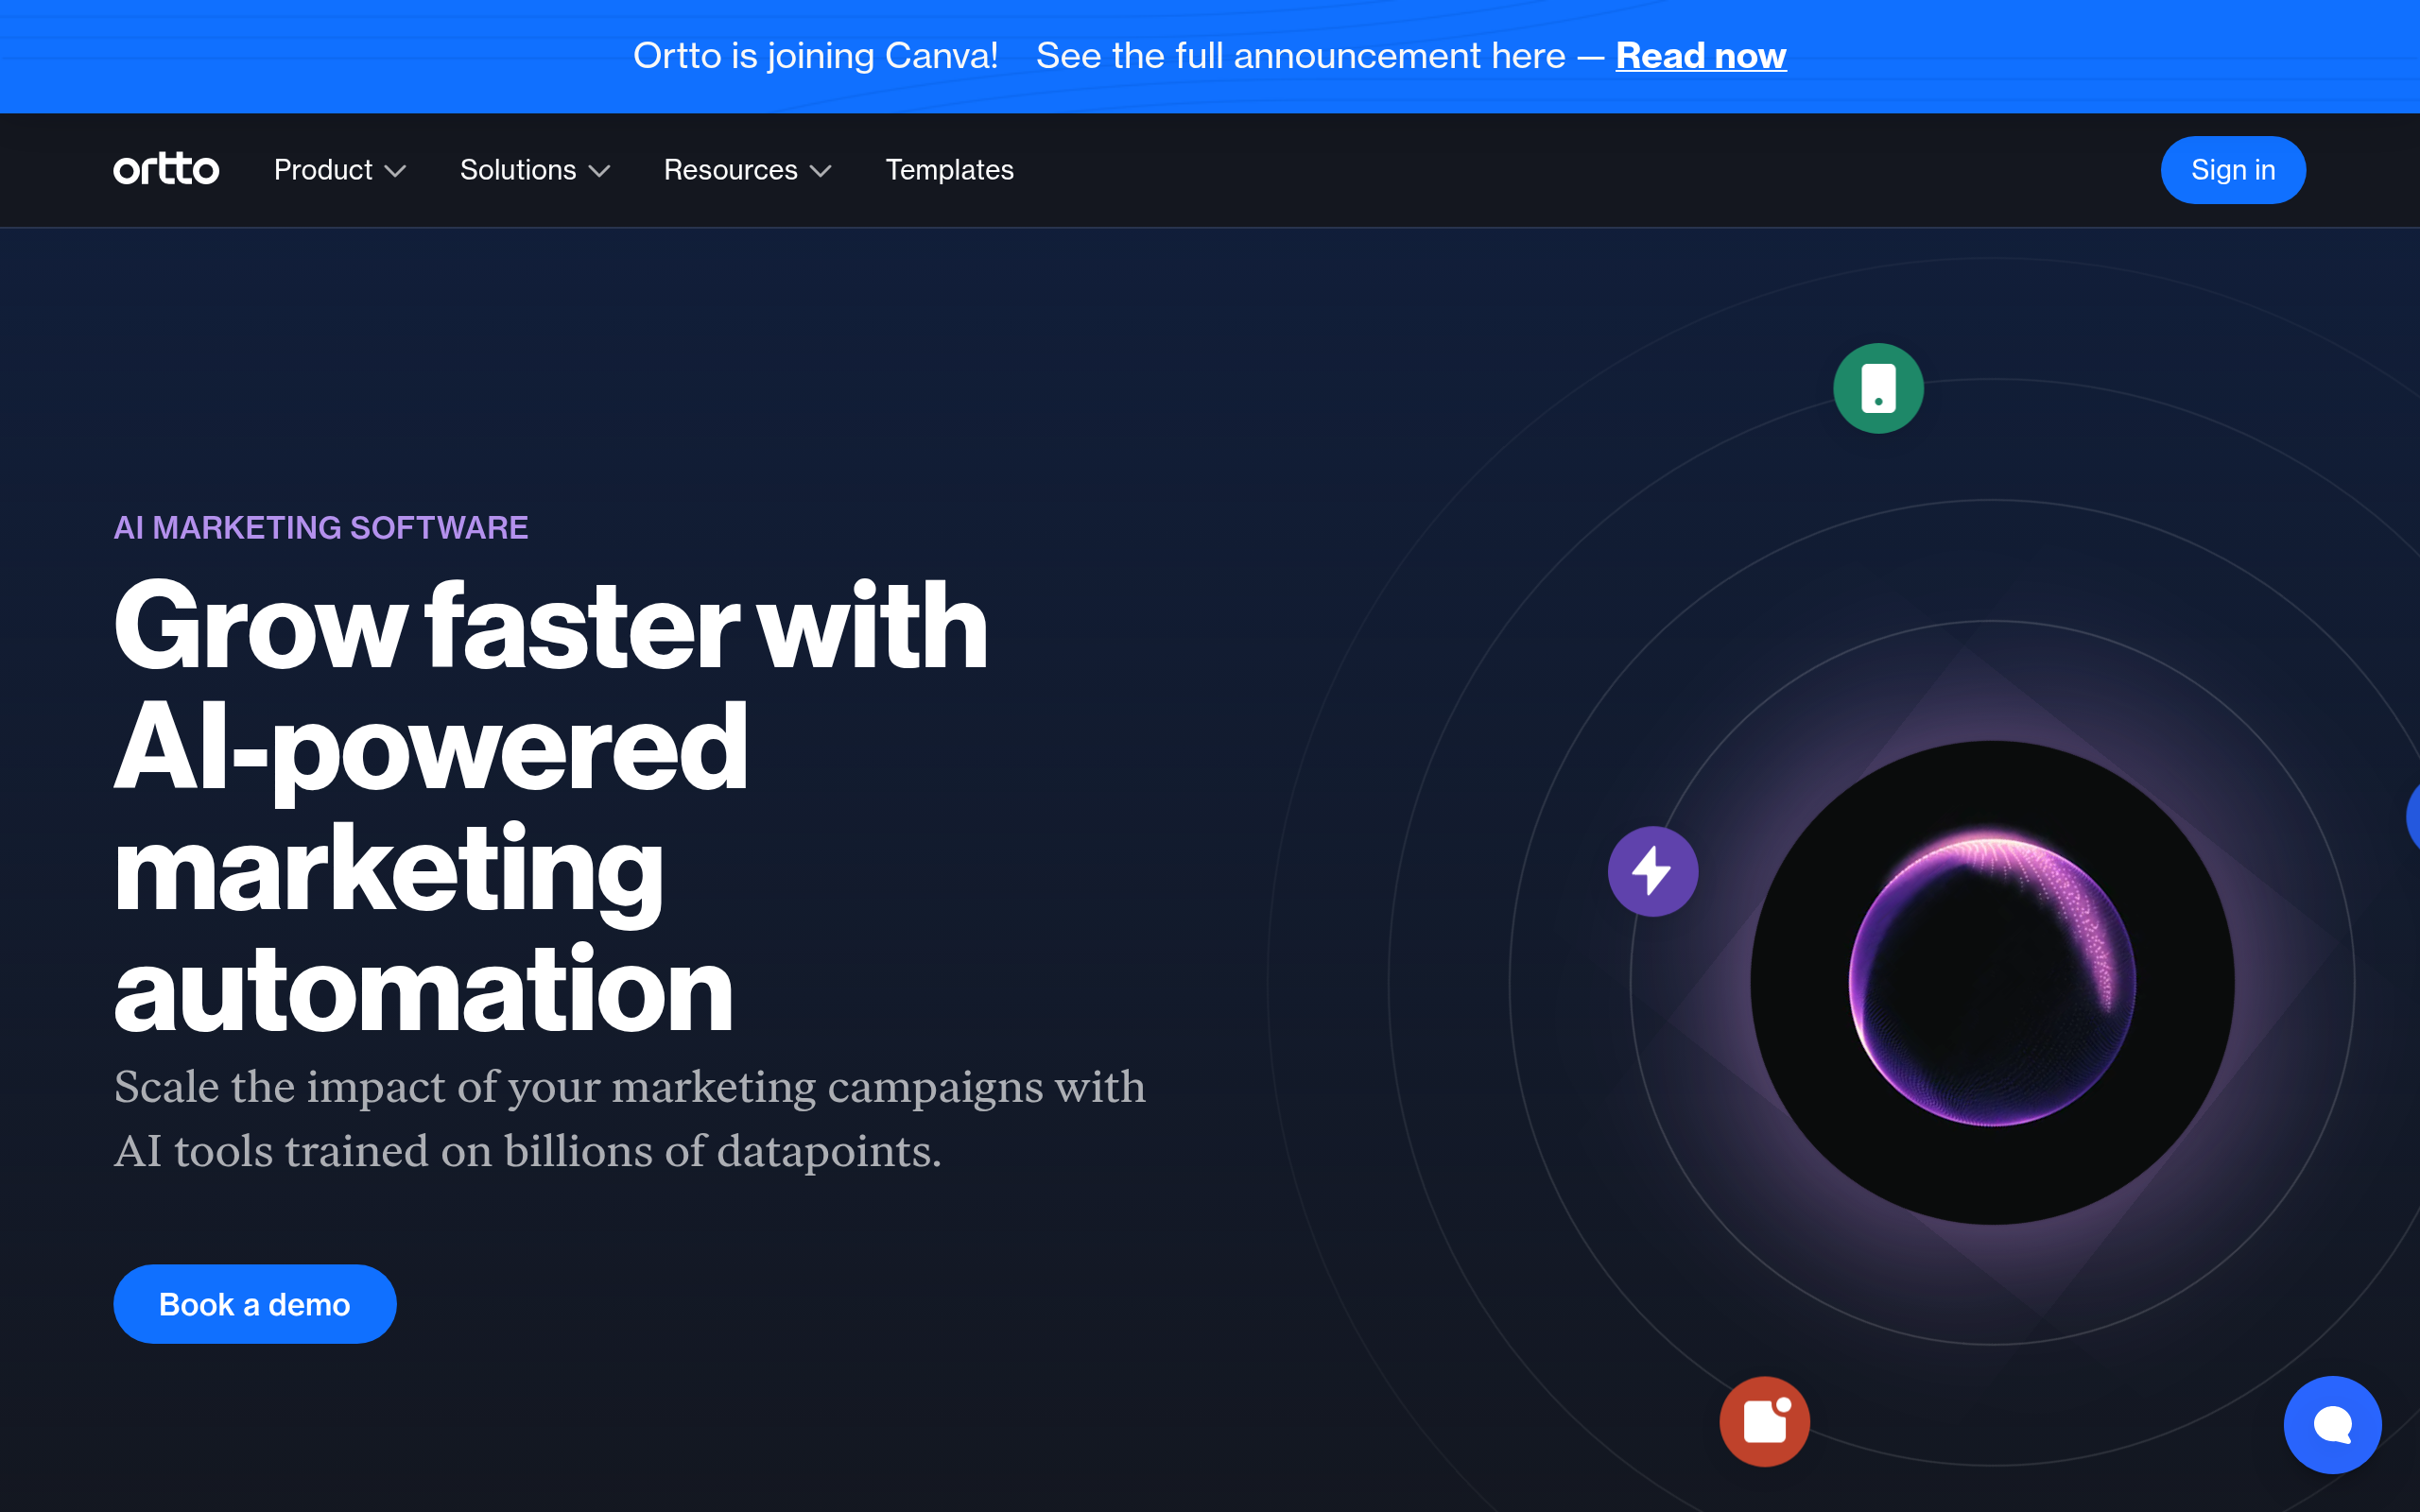Click the Ortto logo in the navbar
Screen dimensions: 2420x1512
166,170
